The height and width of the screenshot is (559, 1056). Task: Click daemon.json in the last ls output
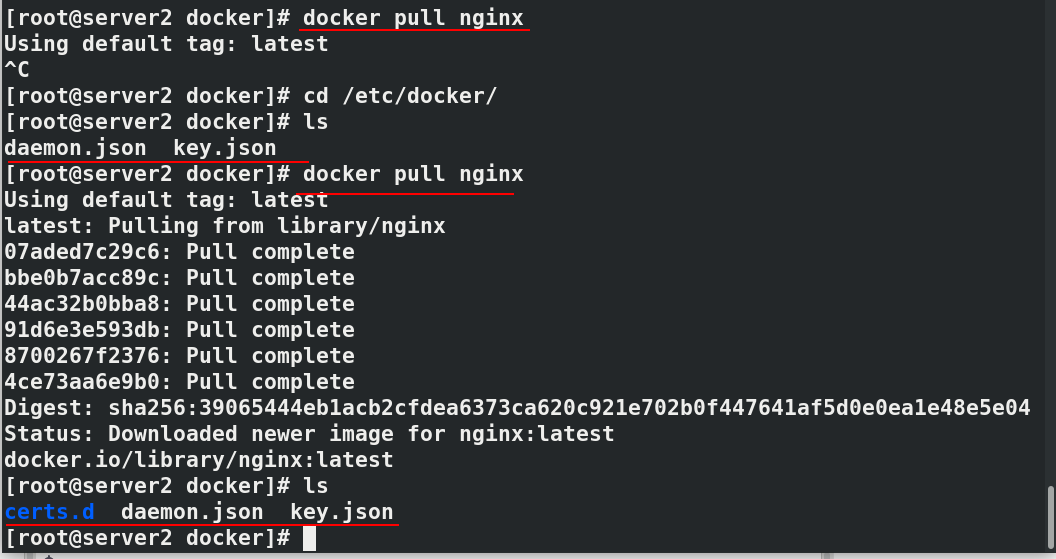(x=192, y=512)
